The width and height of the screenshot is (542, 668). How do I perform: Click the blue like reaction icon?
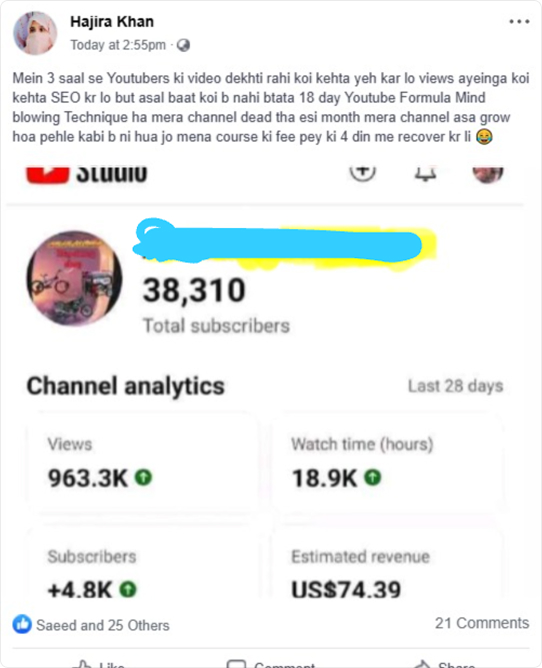(x=22, y=624)
